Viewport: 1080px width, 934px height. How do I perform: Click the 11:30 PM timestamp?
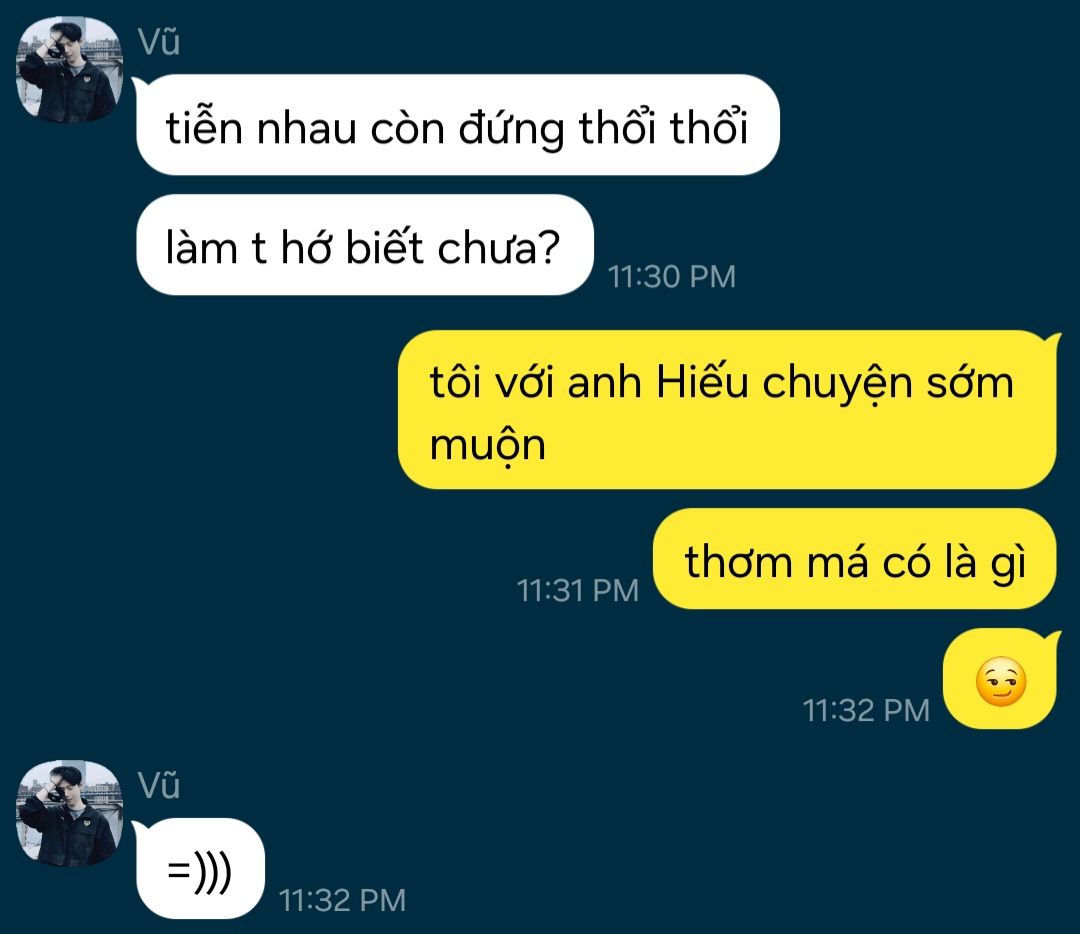click(672, 277)
